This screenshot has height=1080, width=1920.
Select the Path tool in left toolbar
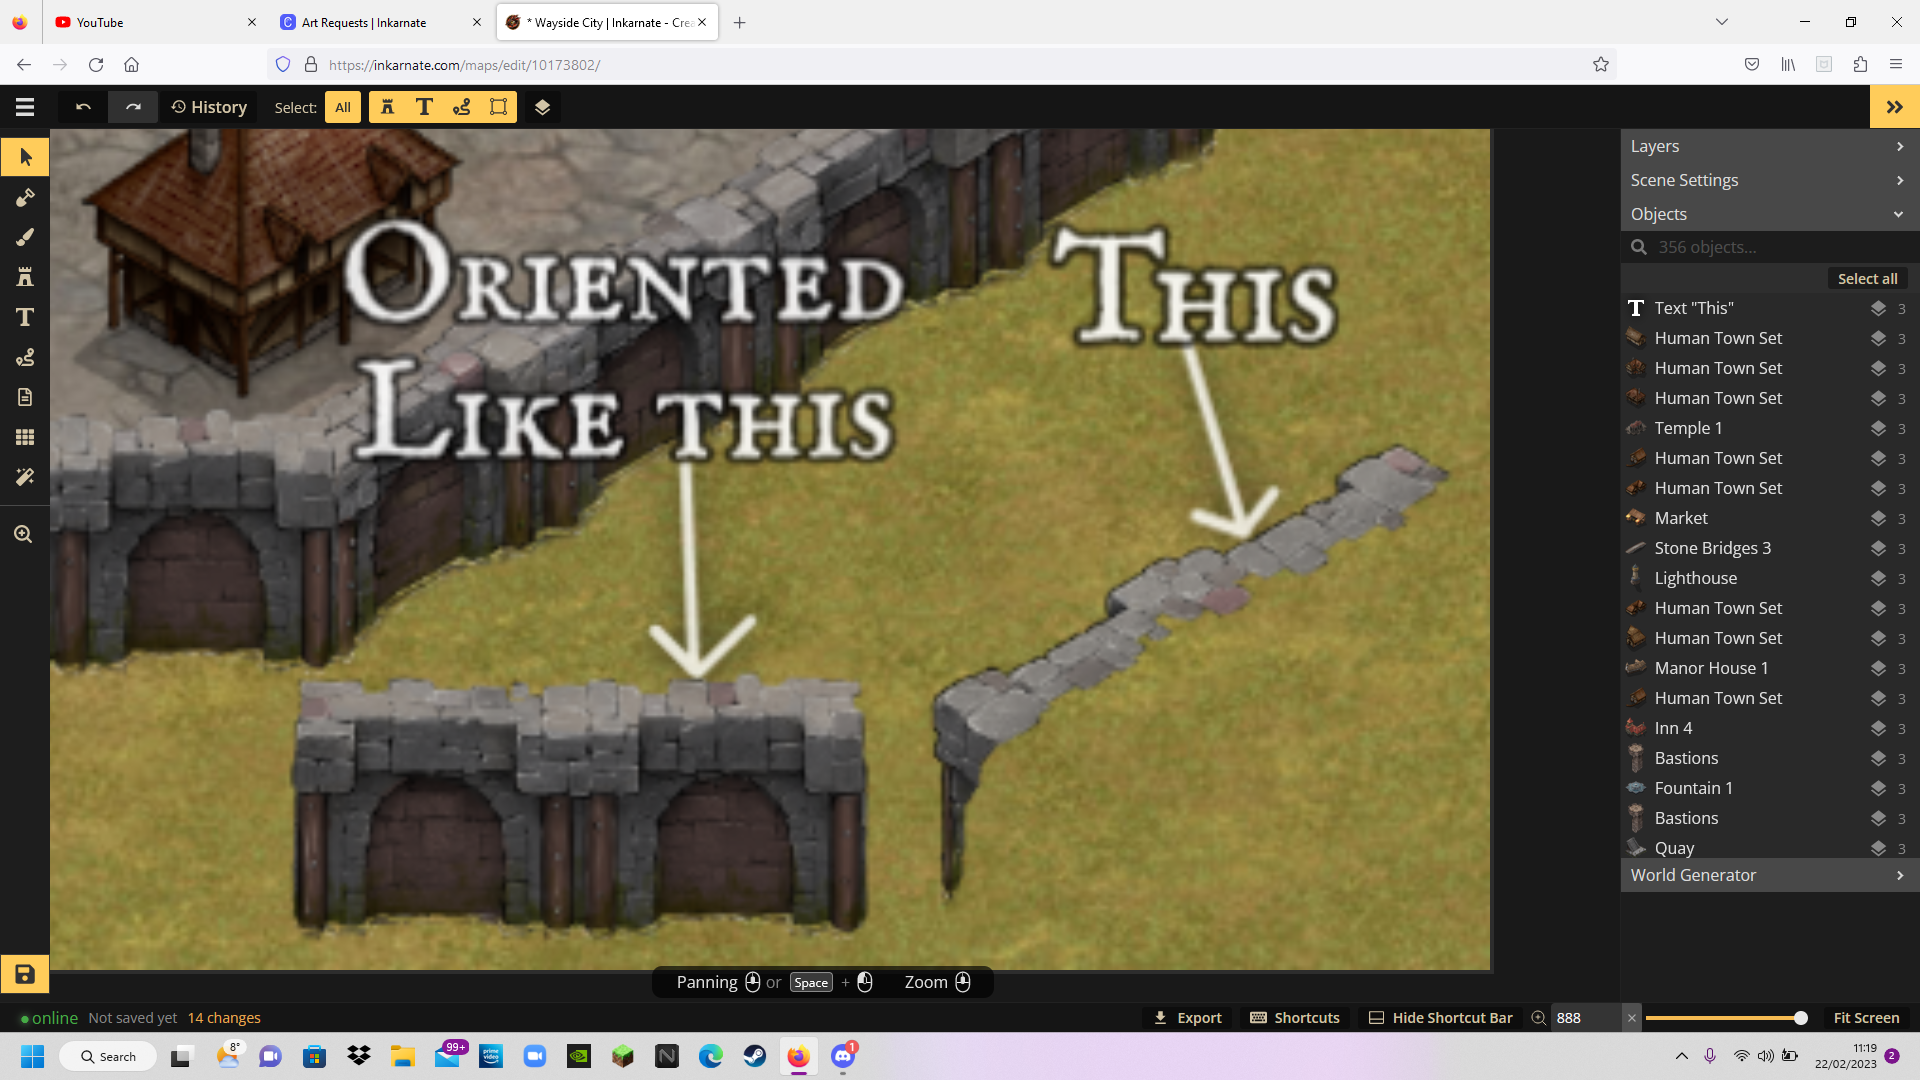(25, 357)
